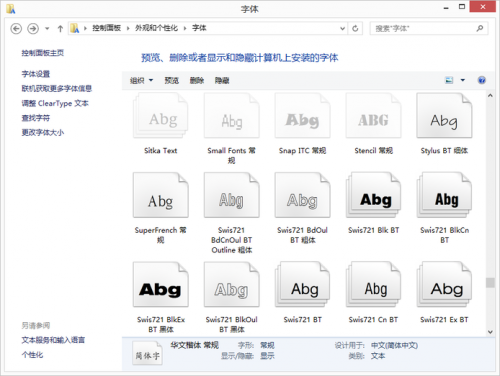Open the 组织 dropdown menu
The width and height of the screenshot is (500, 376).
141,80
